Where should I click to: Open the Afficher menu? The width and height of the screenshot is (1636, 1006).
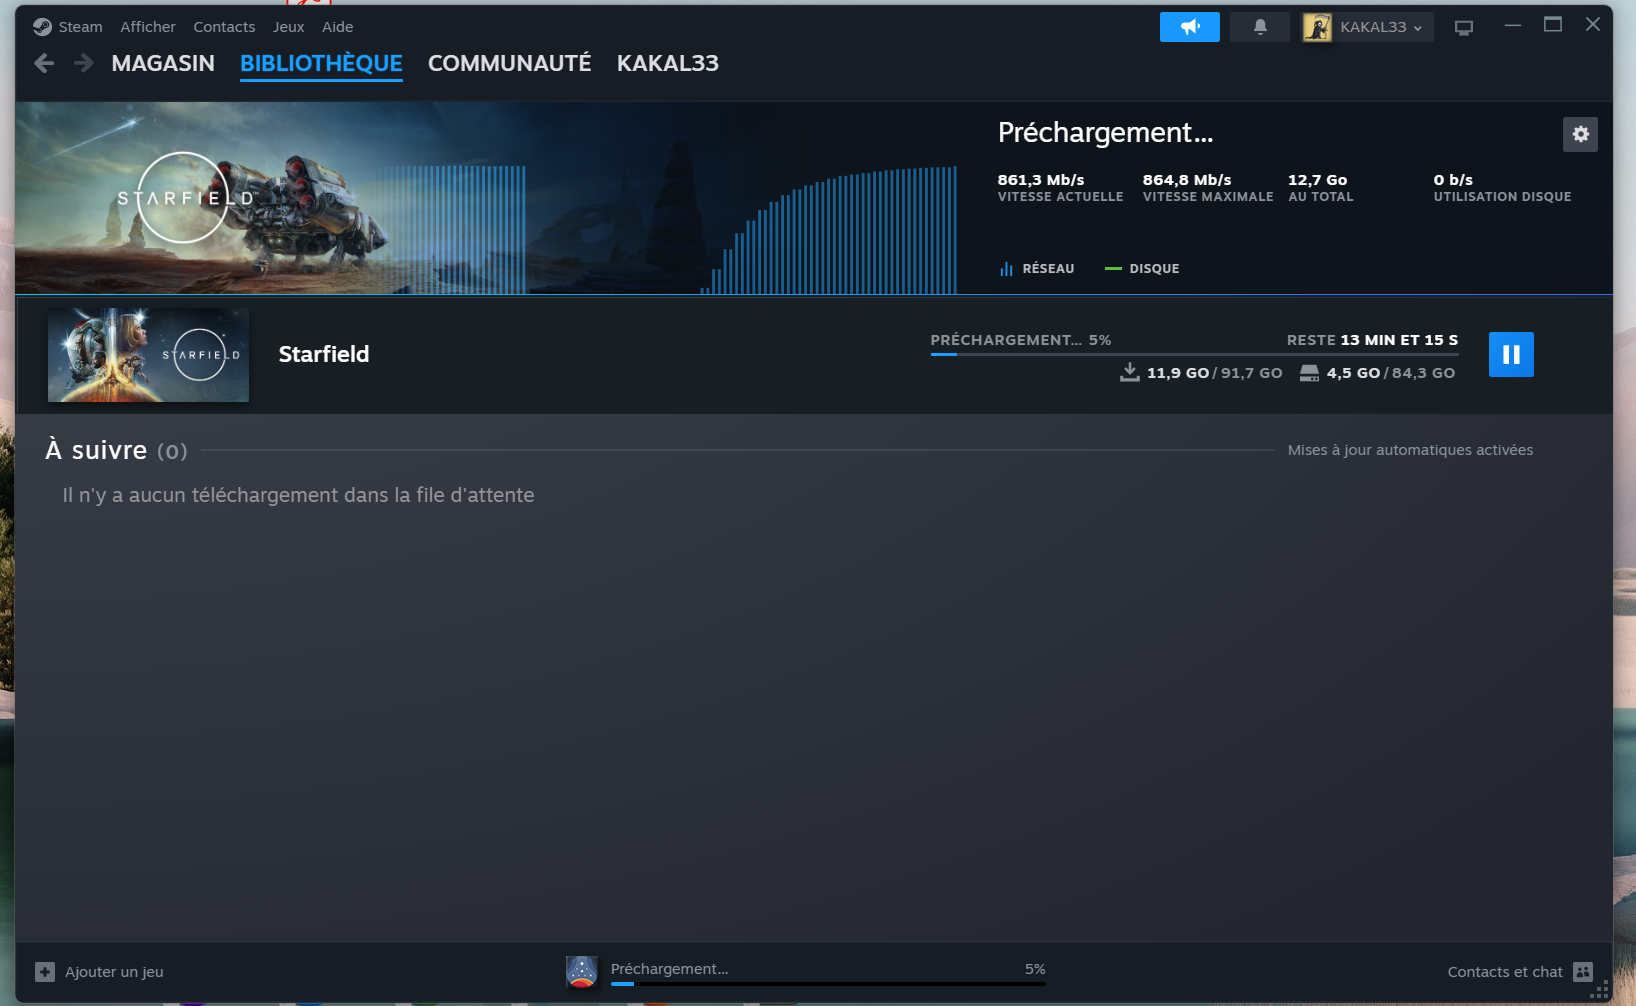[148, 27]
